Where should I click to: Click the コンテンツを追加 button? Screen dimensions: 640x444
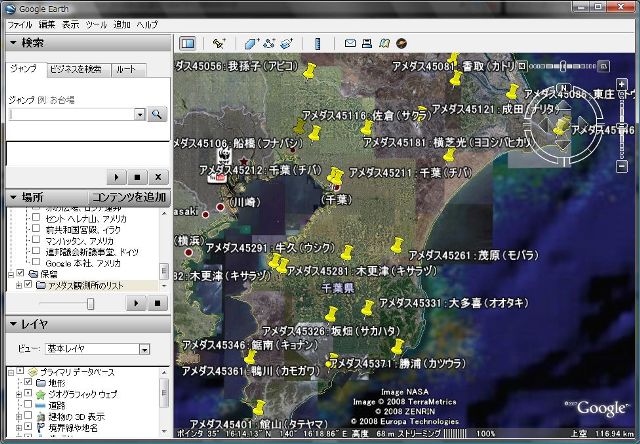(x=129, y=197)
